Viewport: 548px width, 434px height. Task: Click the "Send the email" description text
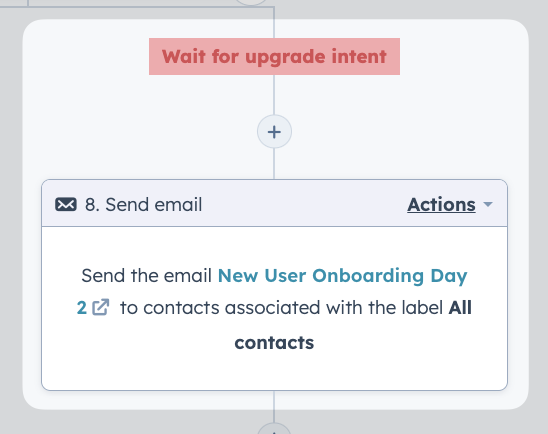pos(146,276)
